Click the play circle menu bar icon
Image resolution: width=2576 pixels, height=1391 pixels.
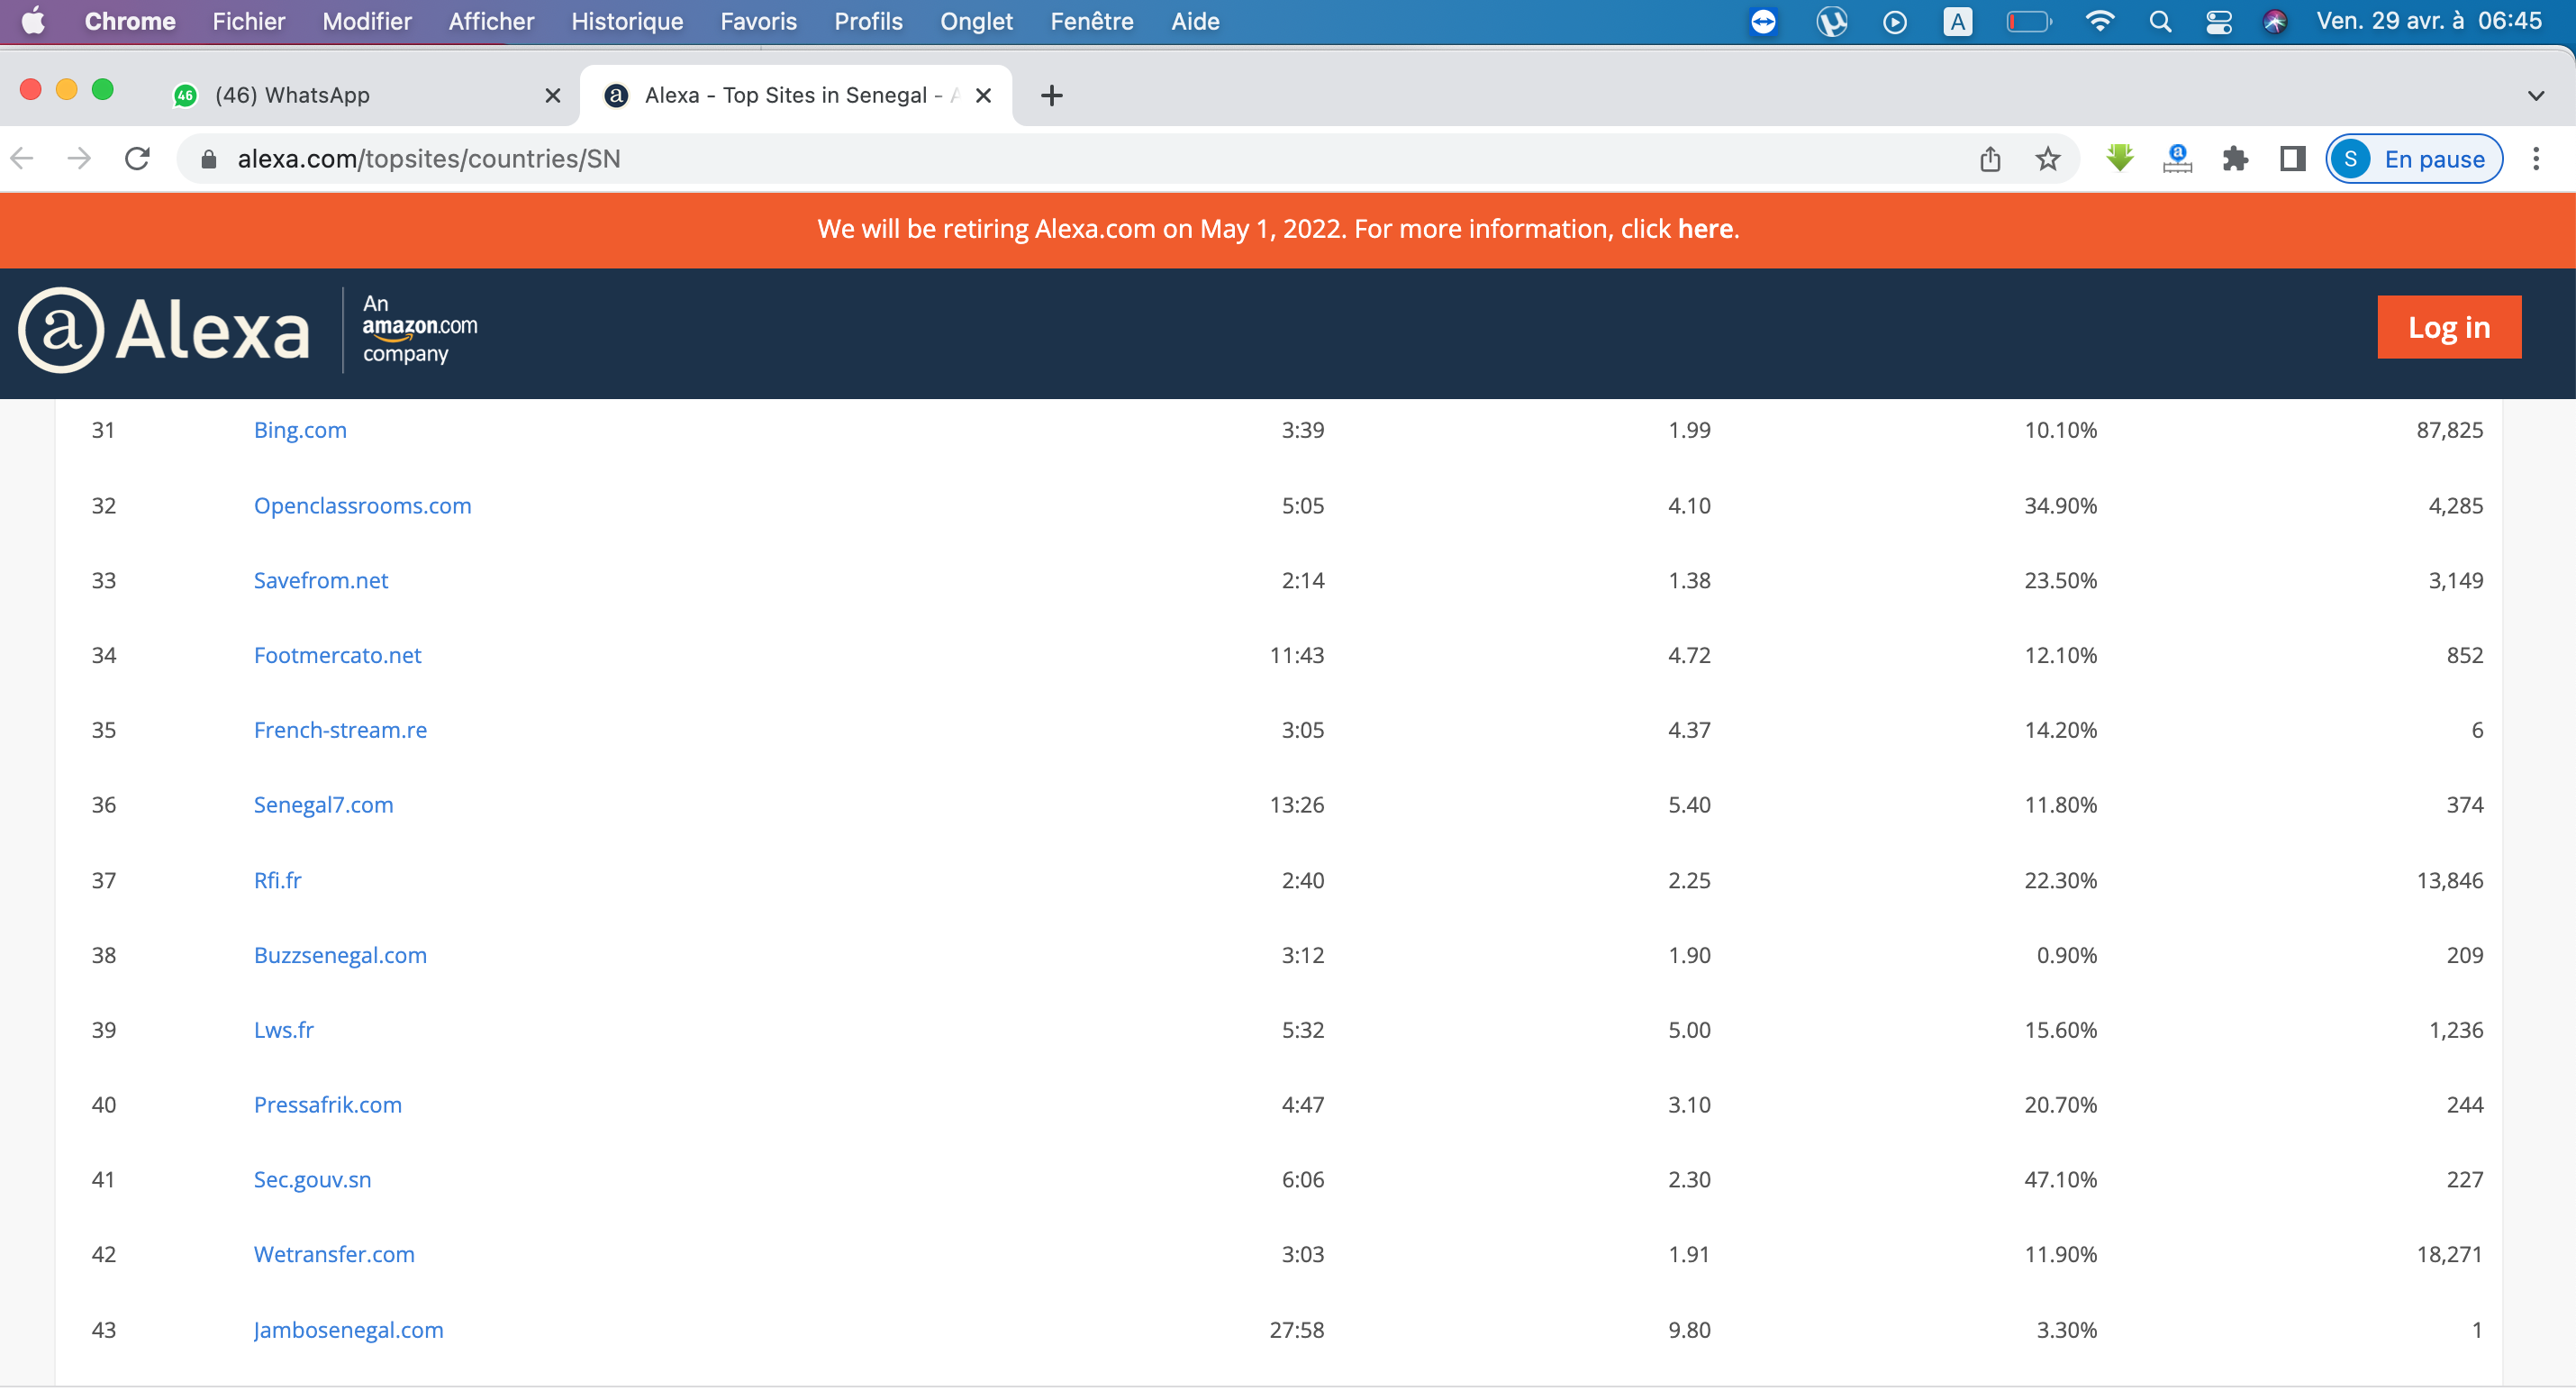pos(1894,22)
